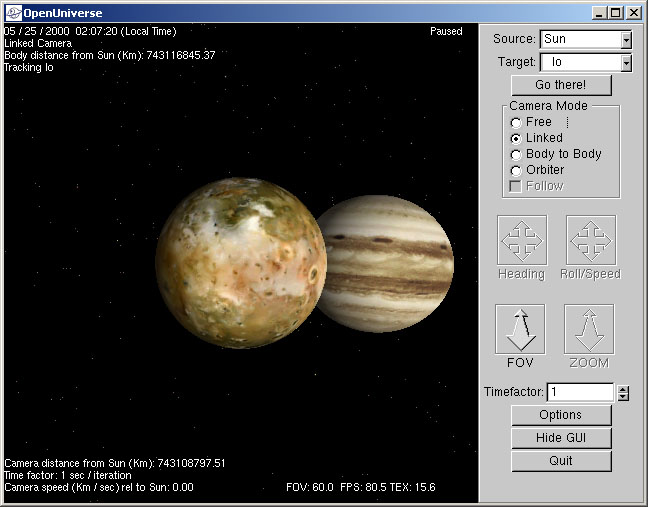The height and width of the screenshot is (507, 648).
Task: Click 'Body distance from Sun (Km)' line
Action: 110,55
